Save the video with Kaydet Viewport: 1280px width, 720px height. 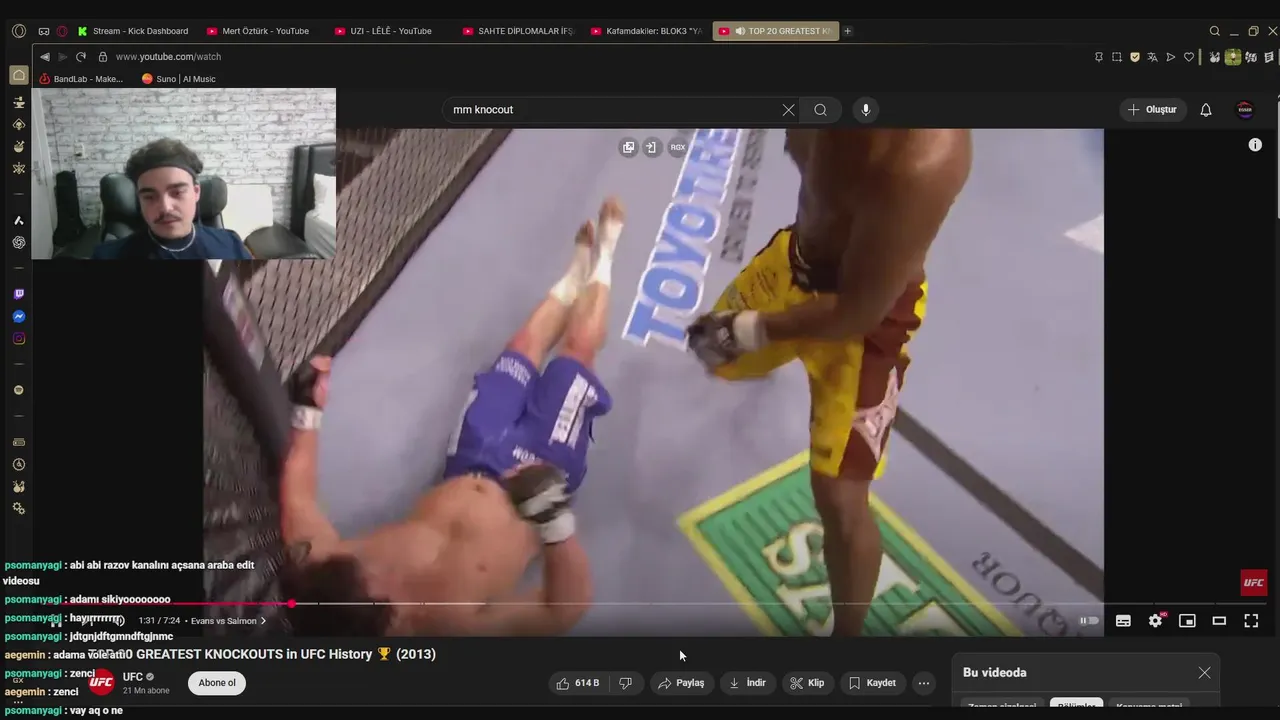coord(872,683)
